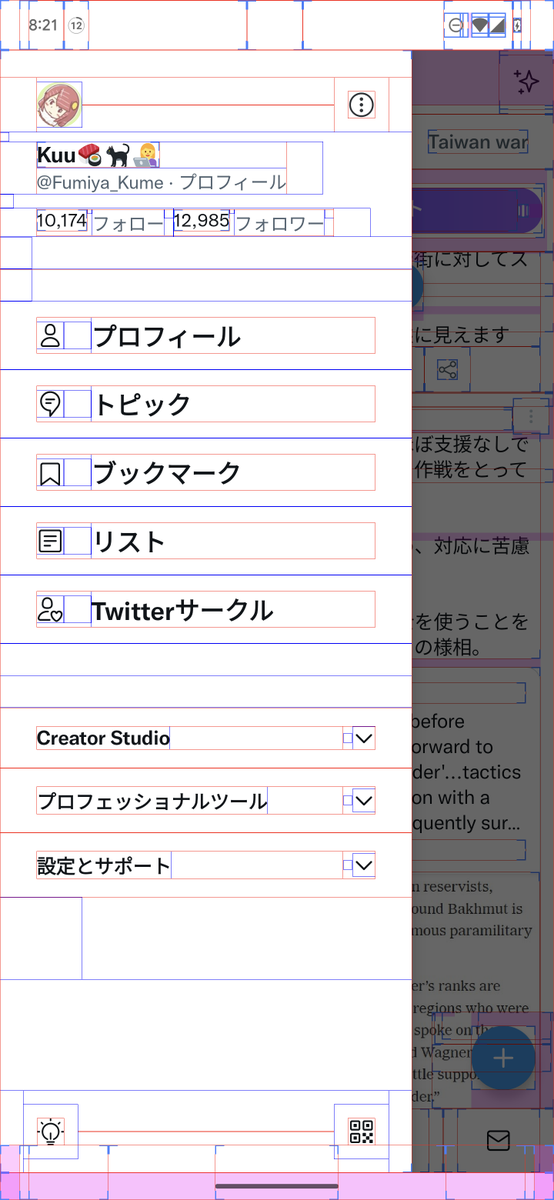Tap the topic bubble icon beside トピック

pos(50,404)
